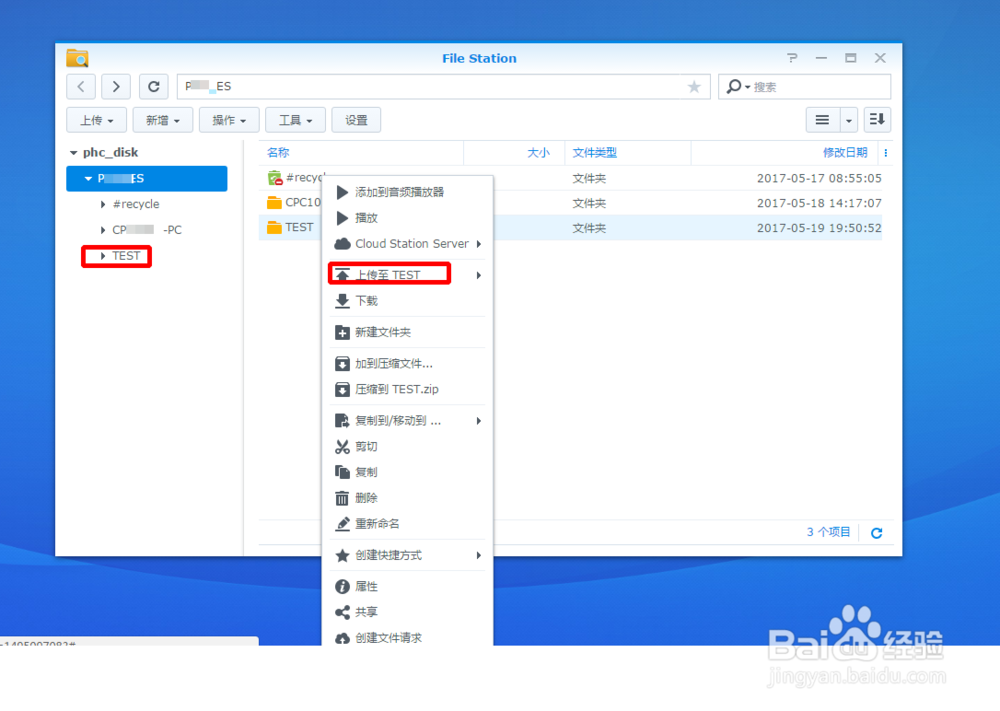Screen dimensions: 1000x711
Task: Select the 2017-05-17 08:55:05 date cell
Action: coord(819,178)
